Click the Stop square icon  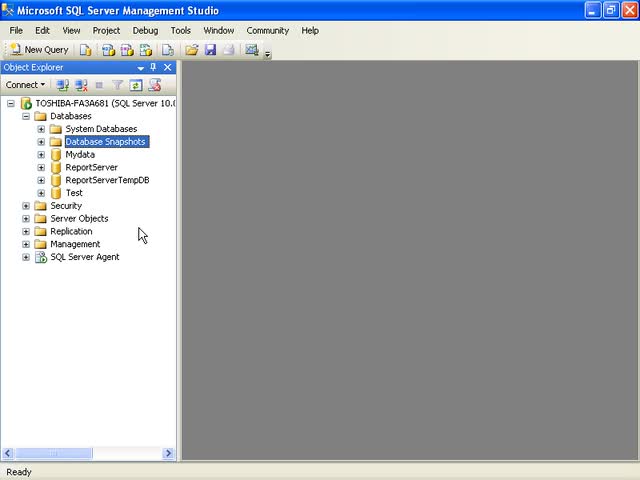pos(99,85)
